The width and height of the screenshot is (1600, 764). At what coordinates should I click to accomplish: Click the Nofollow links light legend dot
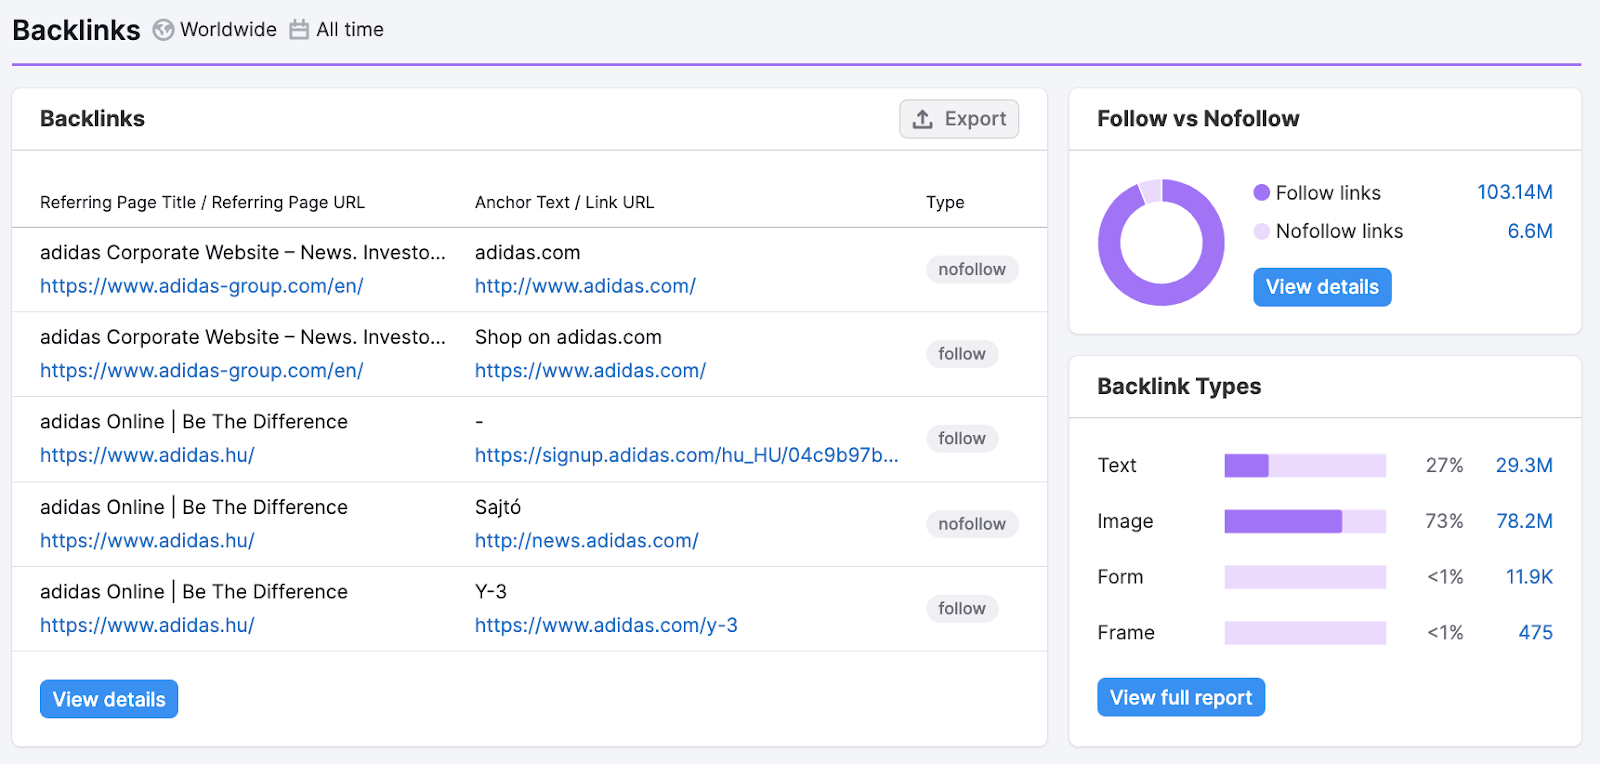pyautogui.click(x=1262, y=231)
